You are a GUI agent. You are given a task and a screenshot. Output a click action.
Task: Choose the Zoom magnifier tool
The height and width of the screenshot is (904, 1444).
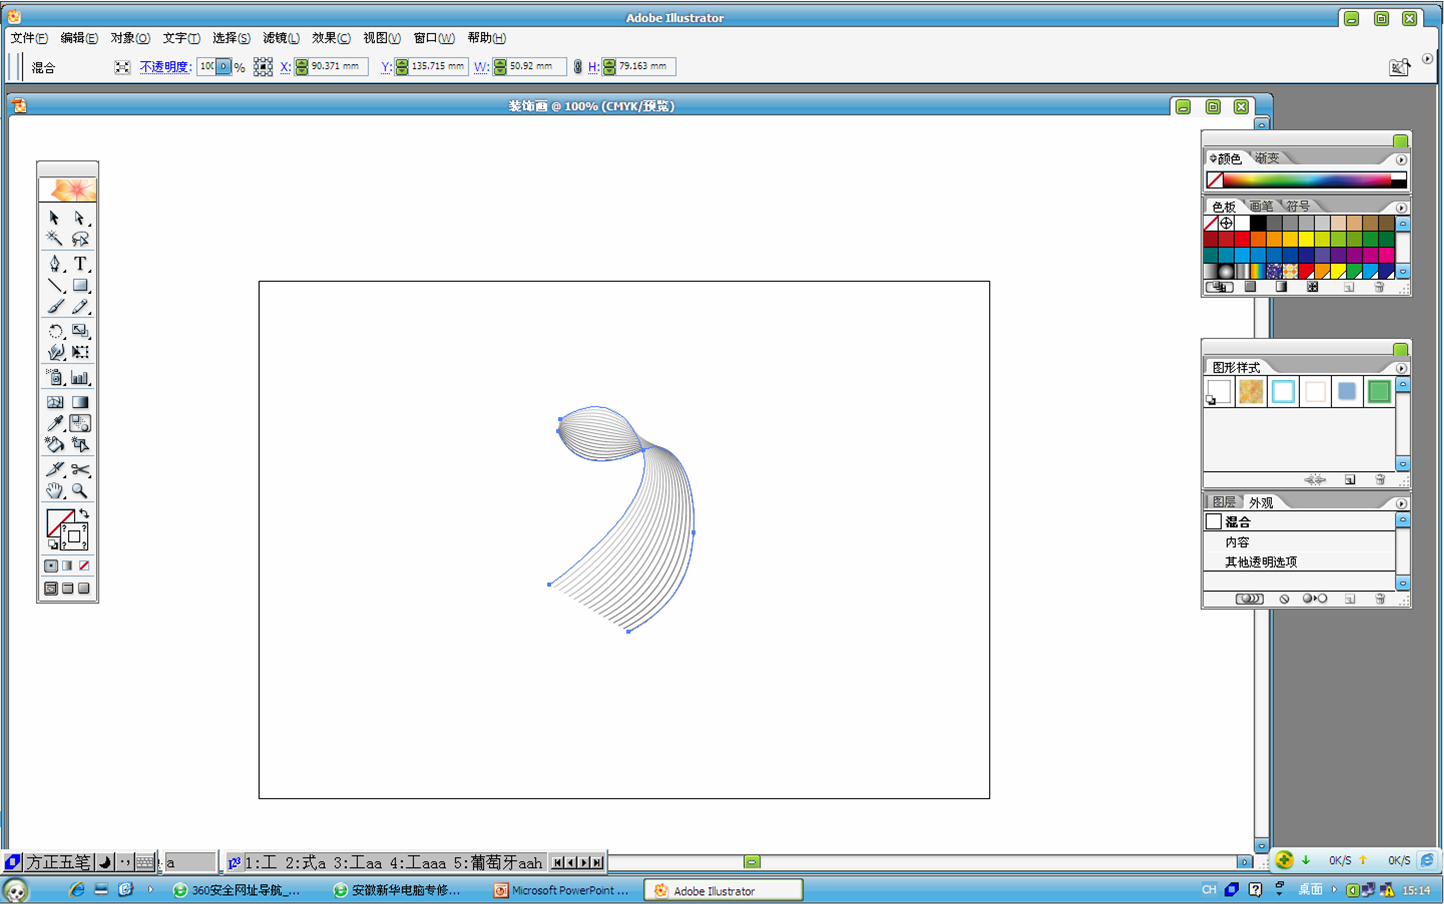[80, 491]
